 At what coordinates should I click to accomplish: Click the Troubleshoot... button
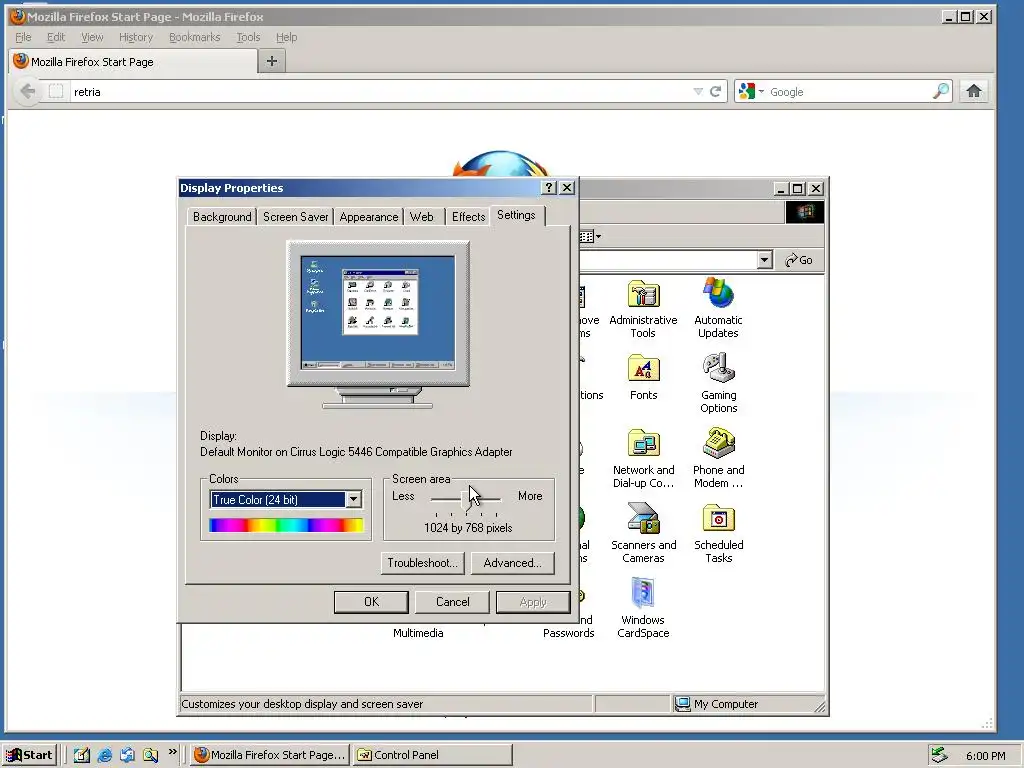click(422, 563)
